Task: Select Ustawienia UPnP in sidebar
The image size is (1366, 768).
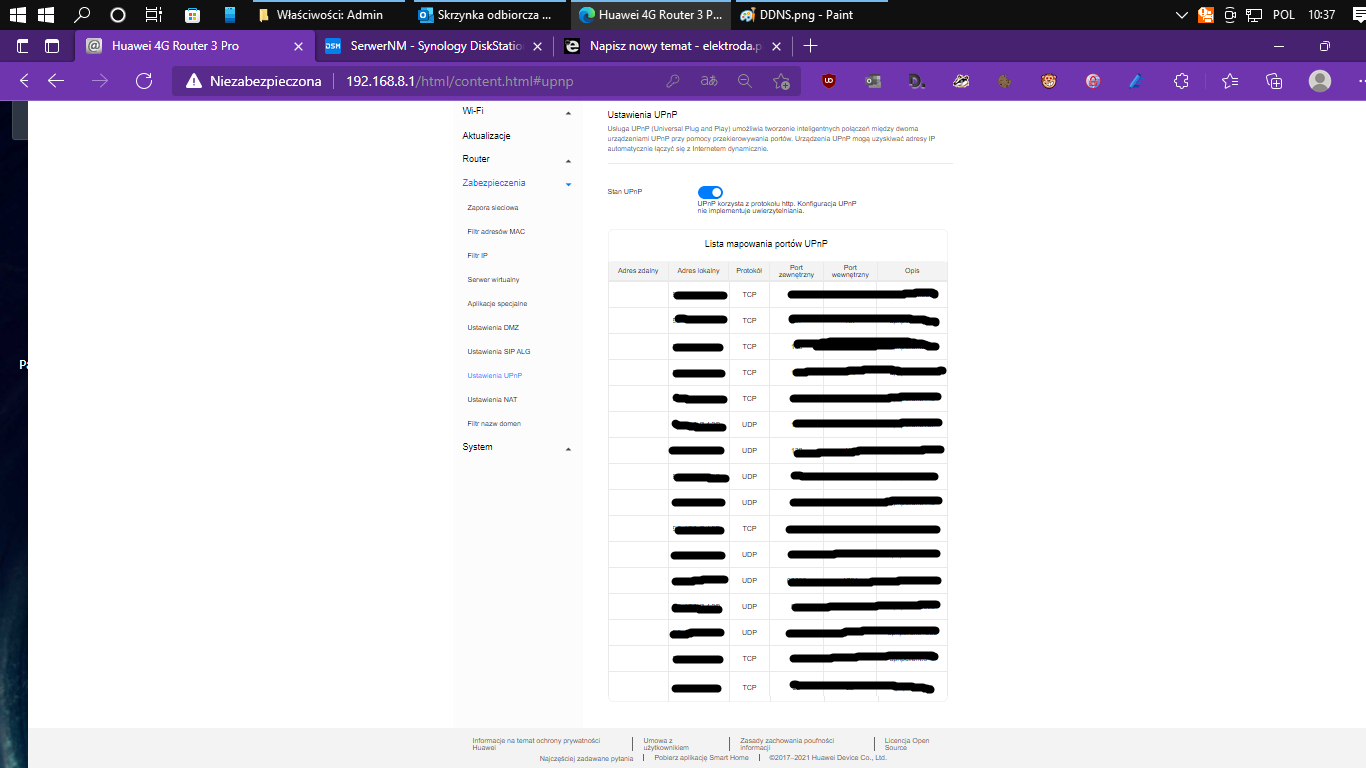Action: point(495,375)
